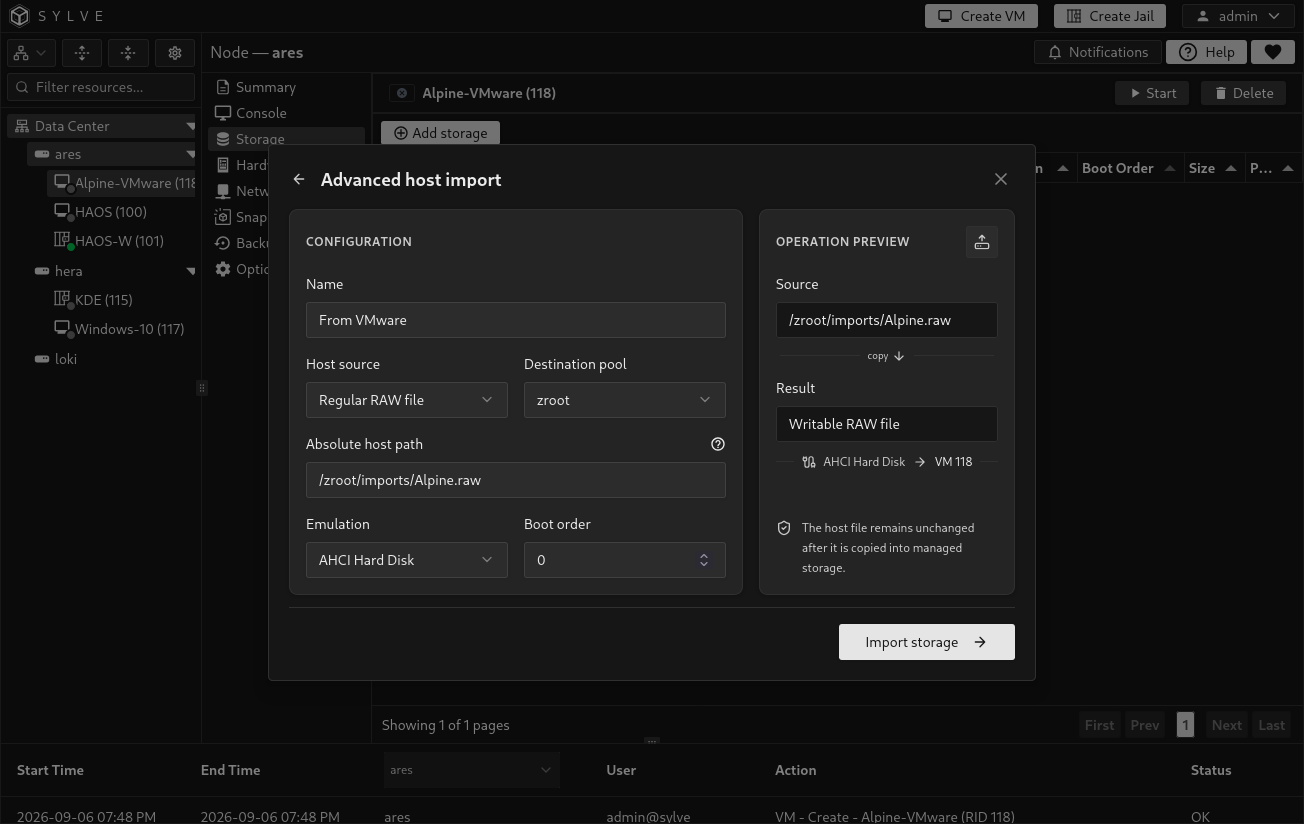The image size is (1304, 824).
Task: Edit the Name field From VMware
Action: point(516,320)
